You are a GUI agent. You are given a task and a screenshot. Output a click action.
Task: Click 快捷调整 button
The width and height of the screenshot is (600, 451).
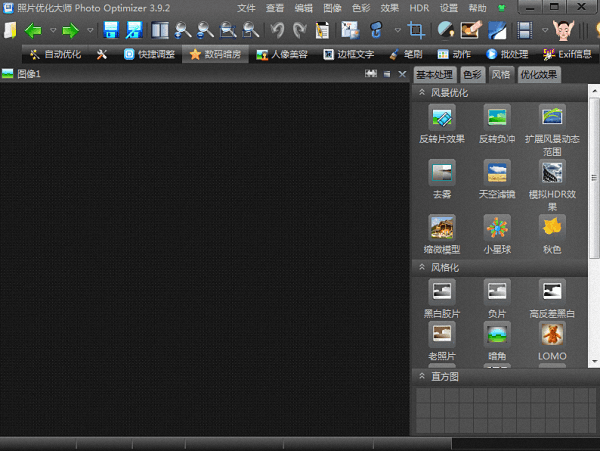(150, 55)
